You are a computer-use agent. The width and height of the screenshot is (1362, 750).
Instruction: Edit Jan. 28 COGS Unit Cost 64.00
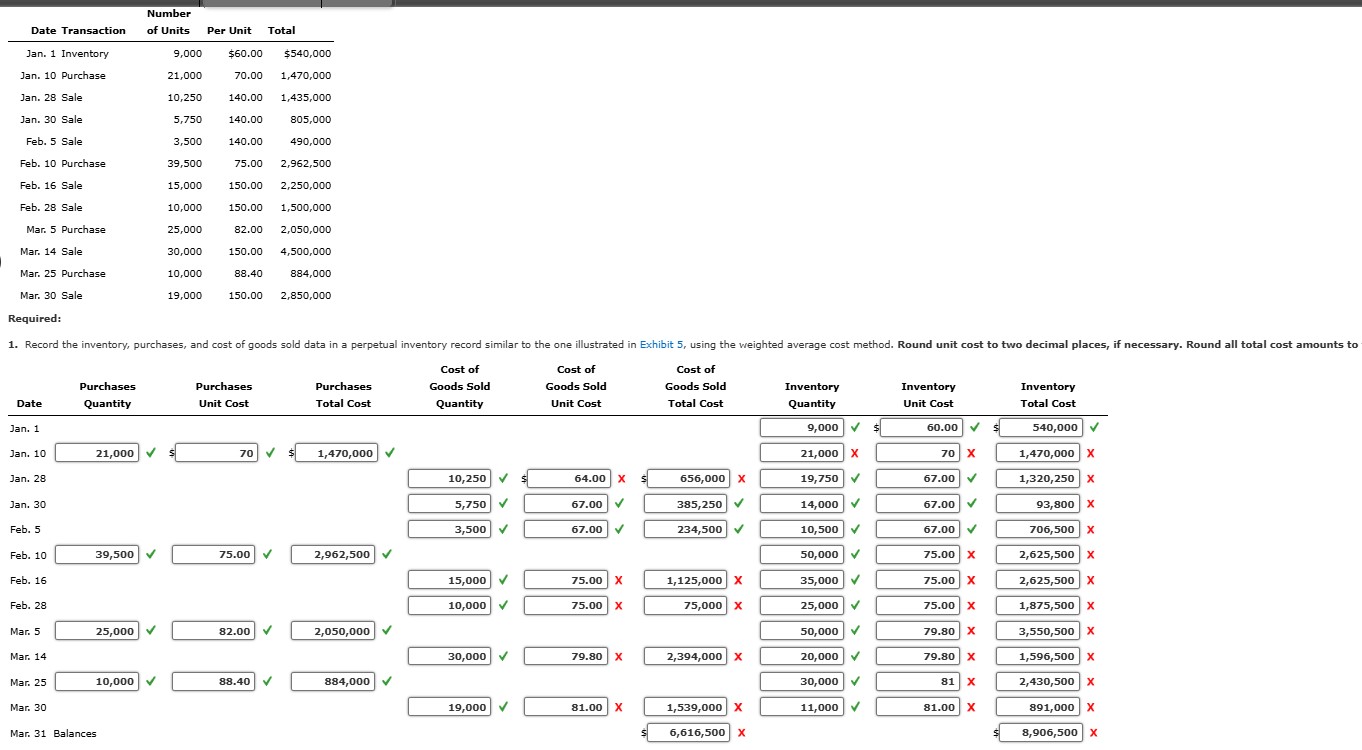pos(568,479)
